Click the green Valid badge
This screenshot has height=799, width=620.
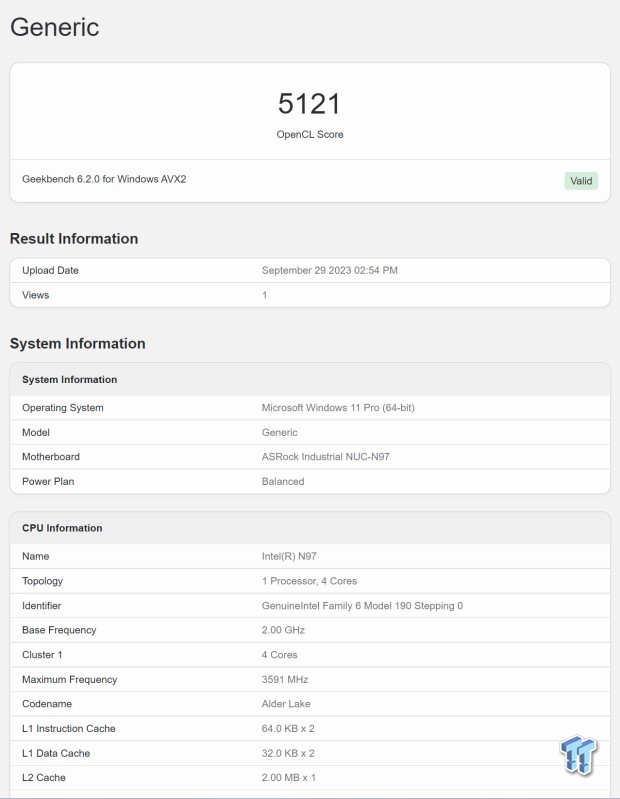click(580, 181)
